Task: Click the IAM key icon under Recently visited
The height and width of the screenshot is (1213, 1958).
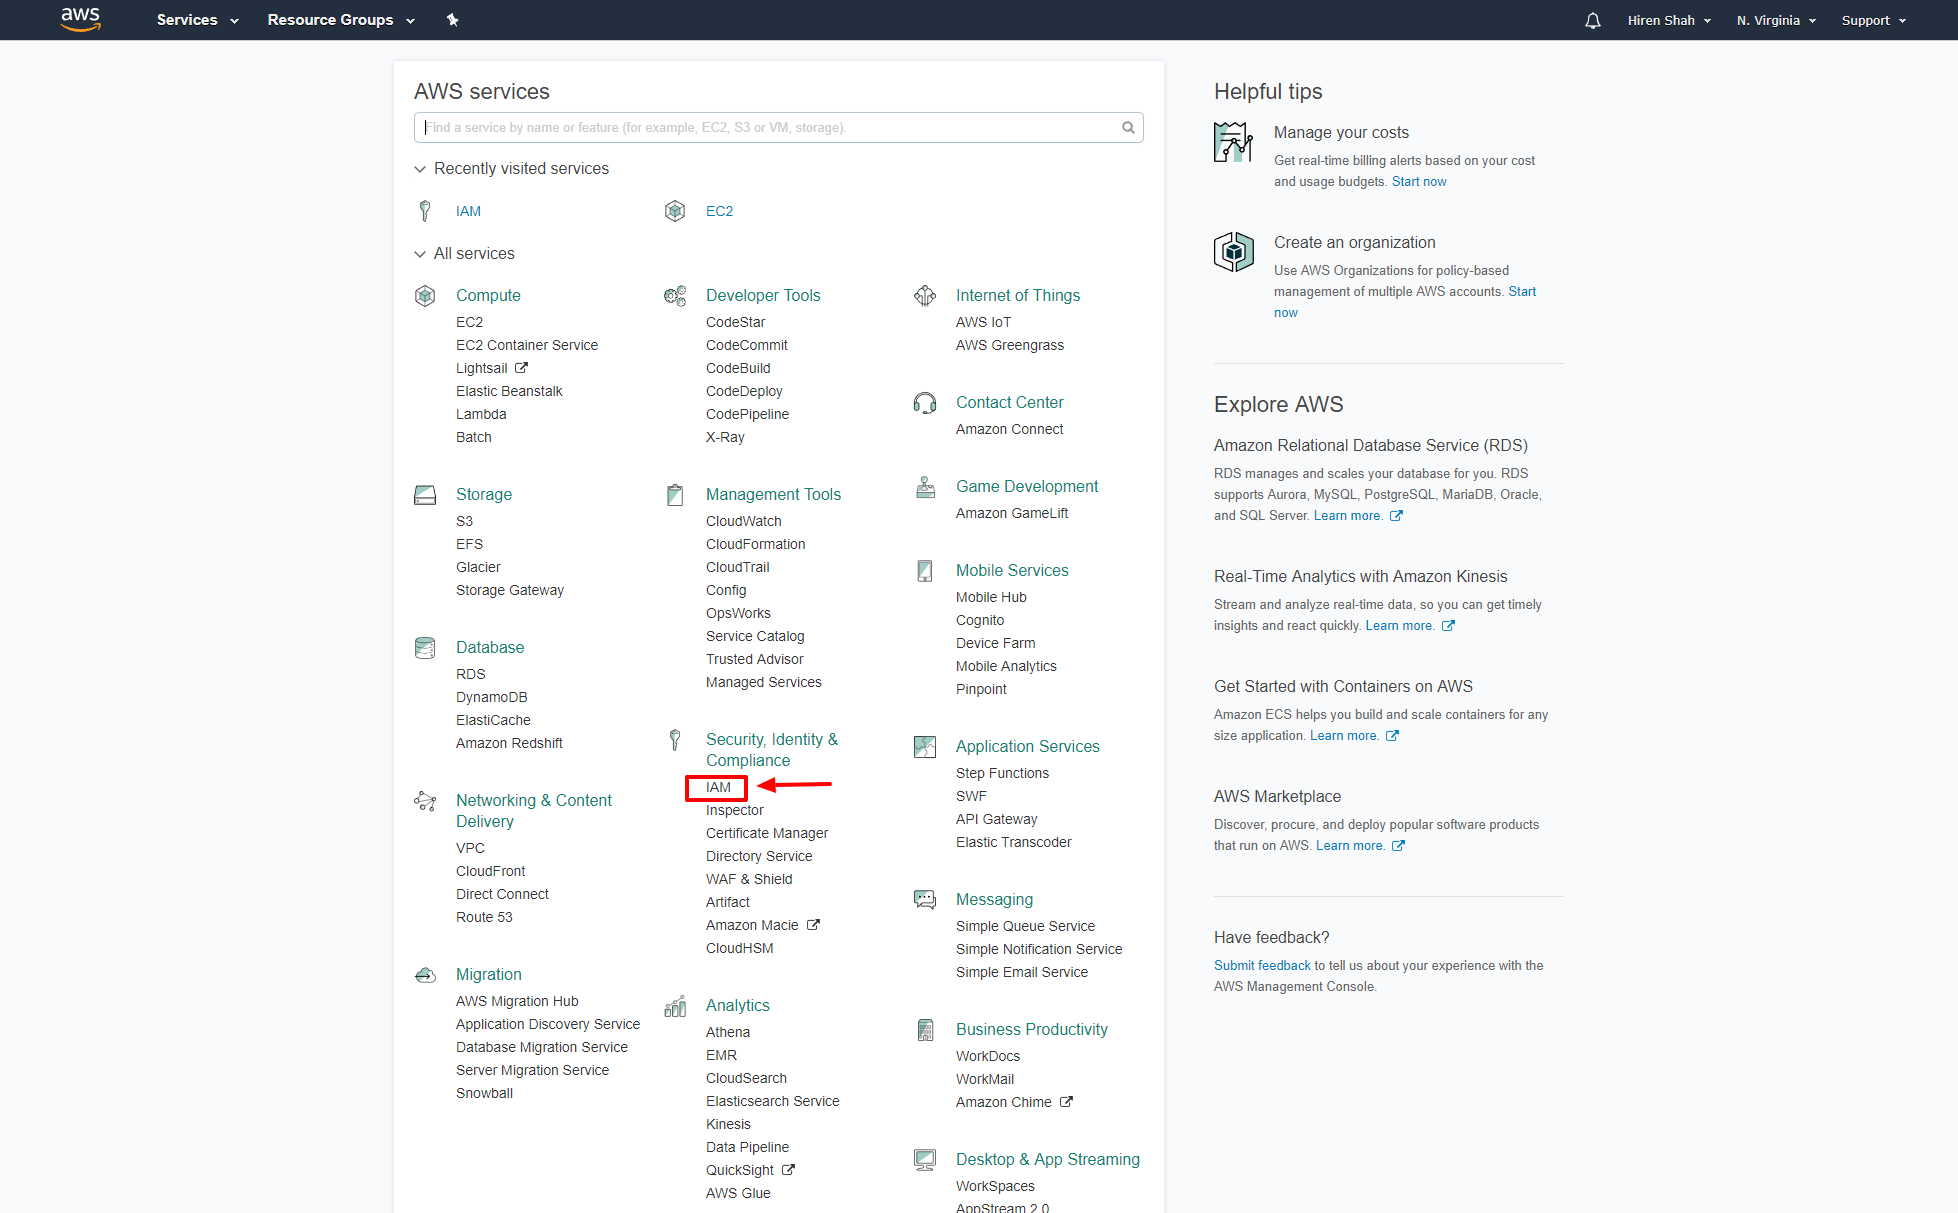Action: [425, 211]
